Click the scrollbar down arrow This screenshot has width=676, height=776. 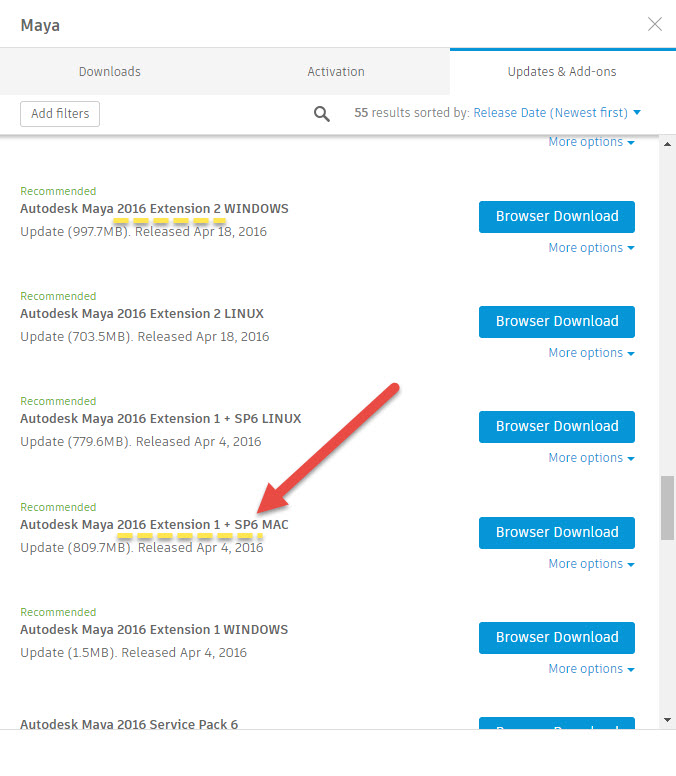tap(667, 720)
